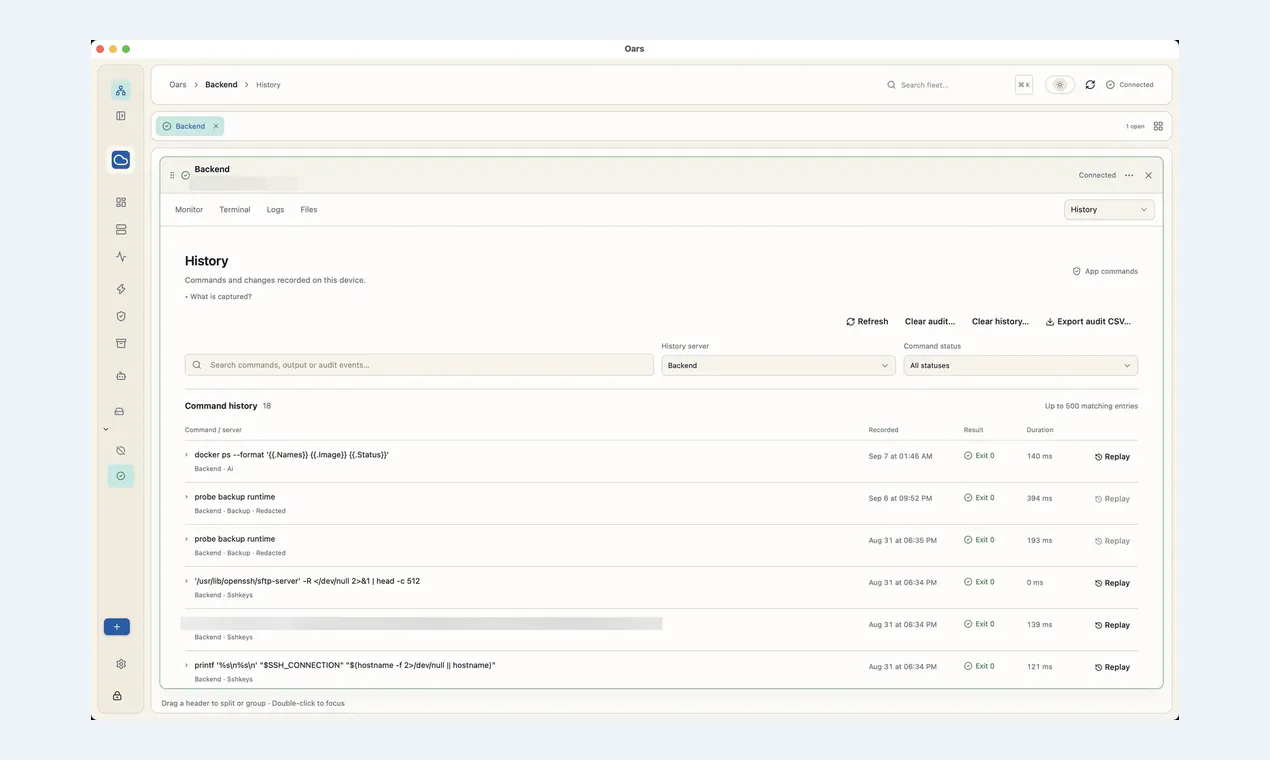Screen dimensions: 1270x760
Task: Toggle the light/dark theme switch
Action: (x=1060, y=85)
